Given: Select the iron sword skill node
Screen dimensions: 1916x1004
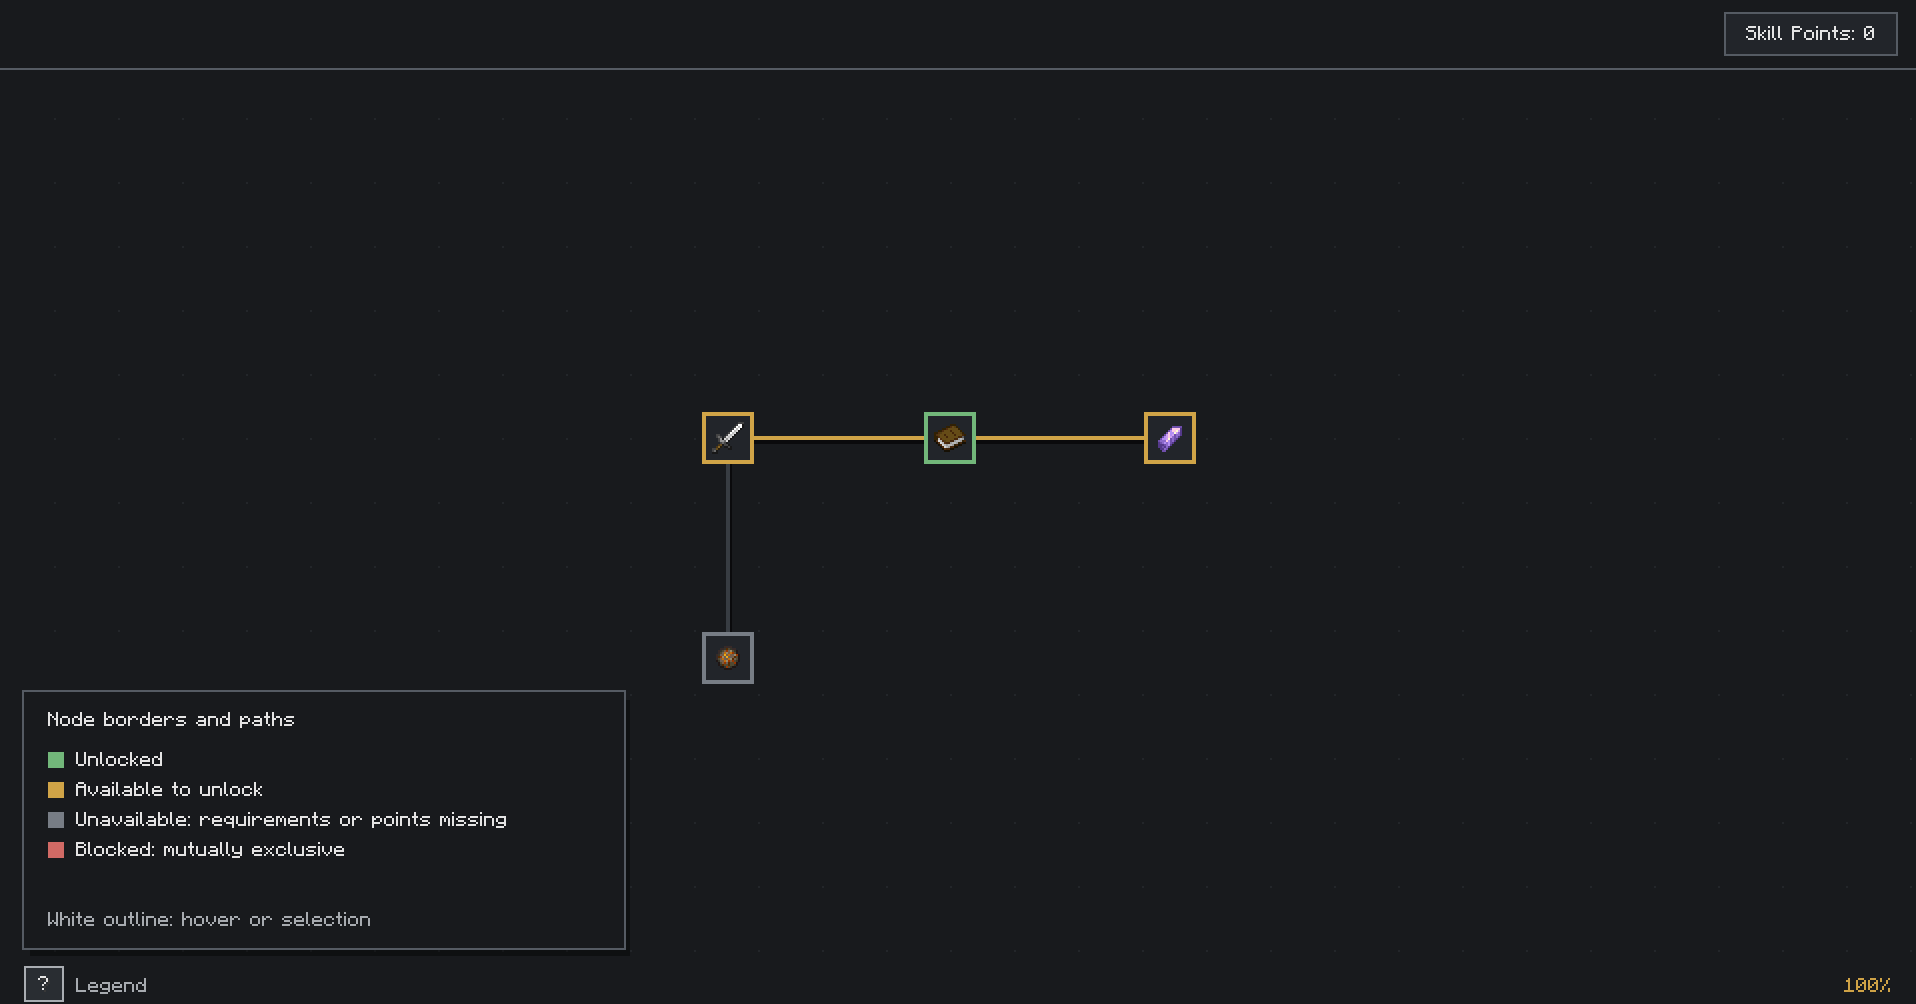Looking at the screenshot, I should click(728, 438).
